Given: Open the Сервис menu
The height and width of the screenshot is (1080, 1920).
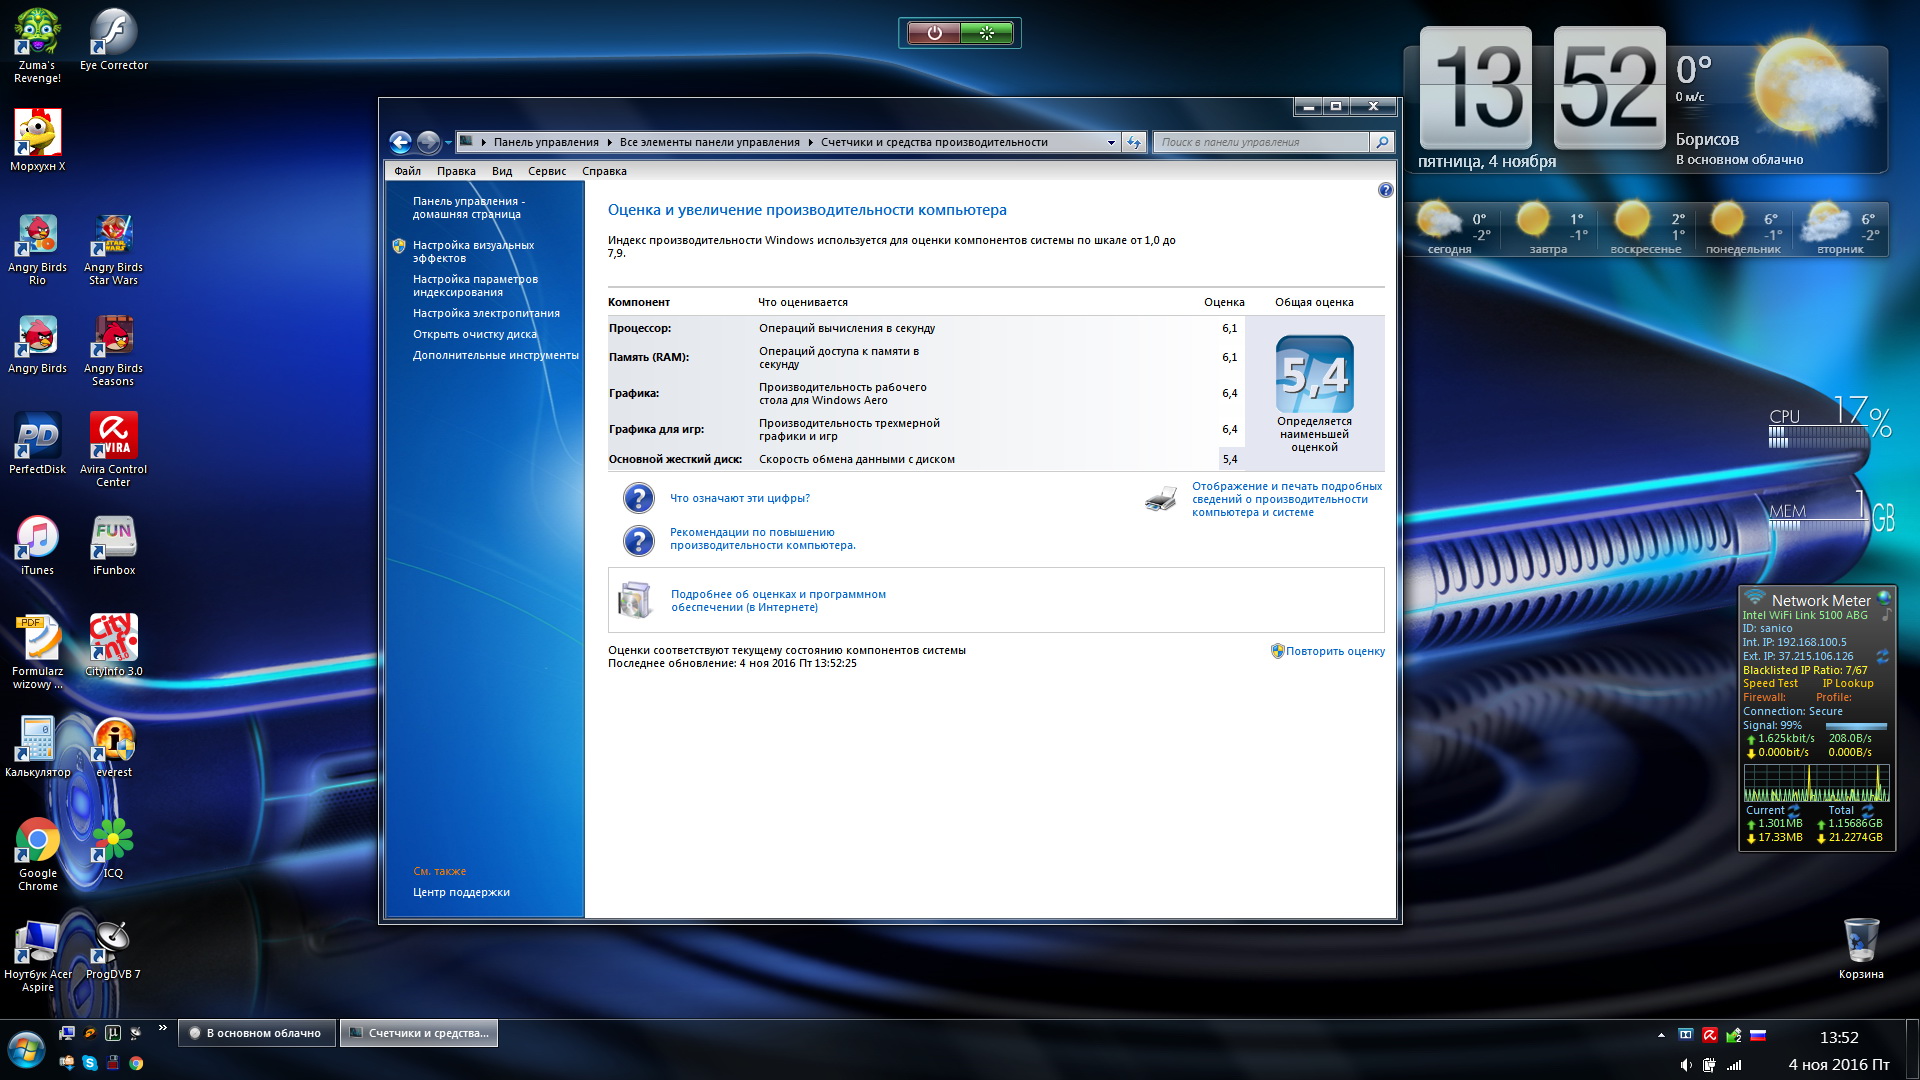Looking at the screenshot, I should (x=546, y=171).
